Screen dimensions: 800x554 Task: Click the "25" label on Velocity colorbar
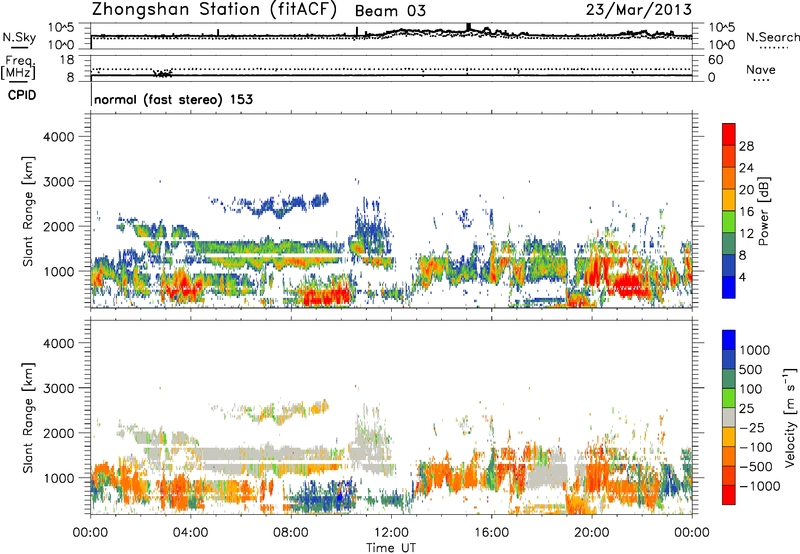746,409
